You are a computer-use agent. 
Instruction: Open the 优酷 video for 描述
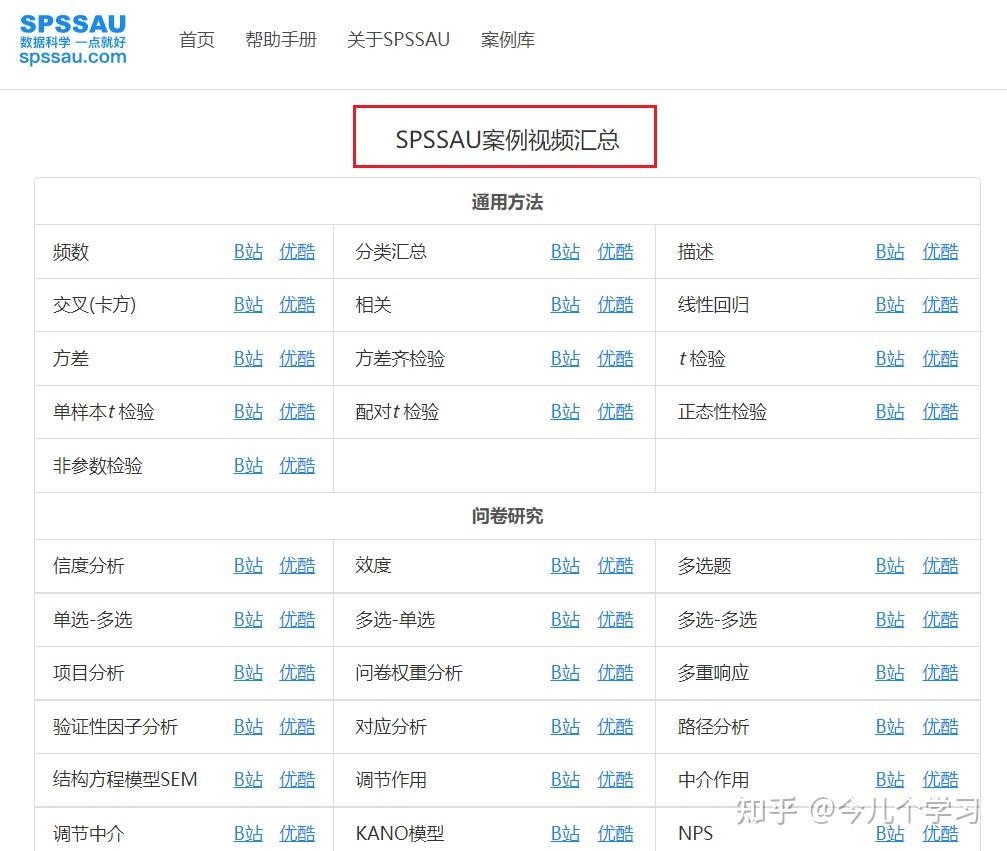(x=940, y=252)
